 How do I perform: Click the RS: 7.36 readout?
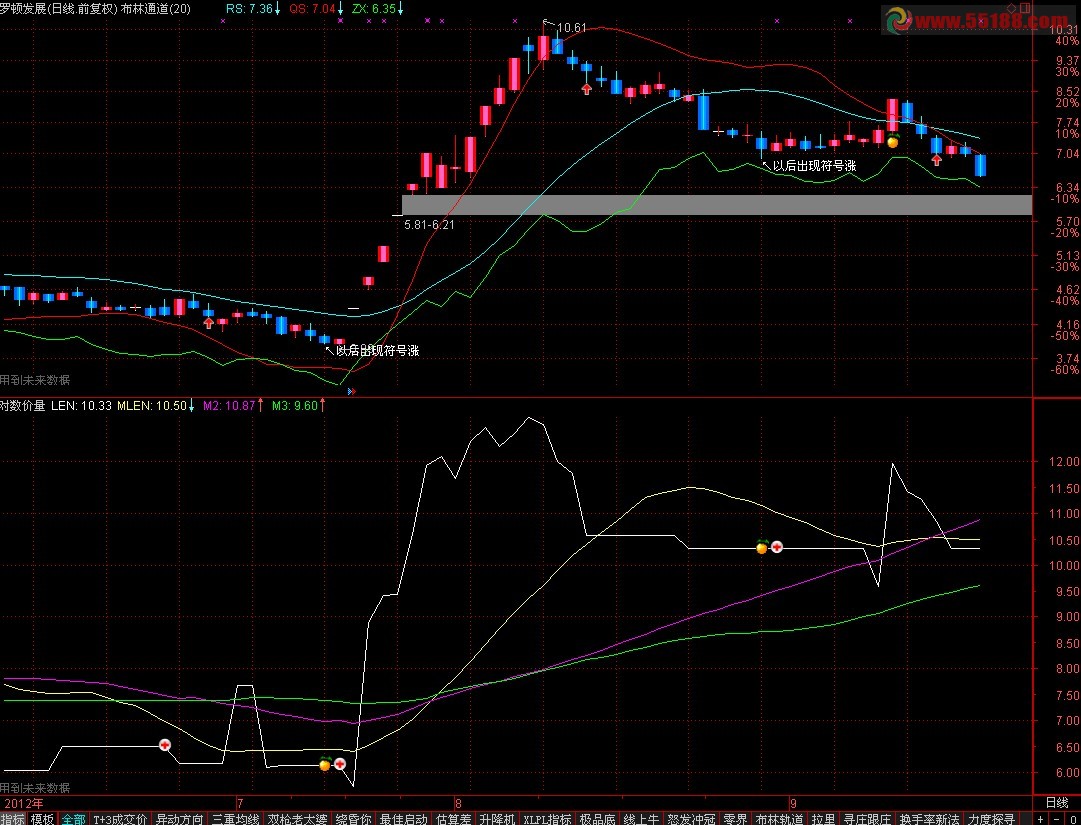(250, 9)
